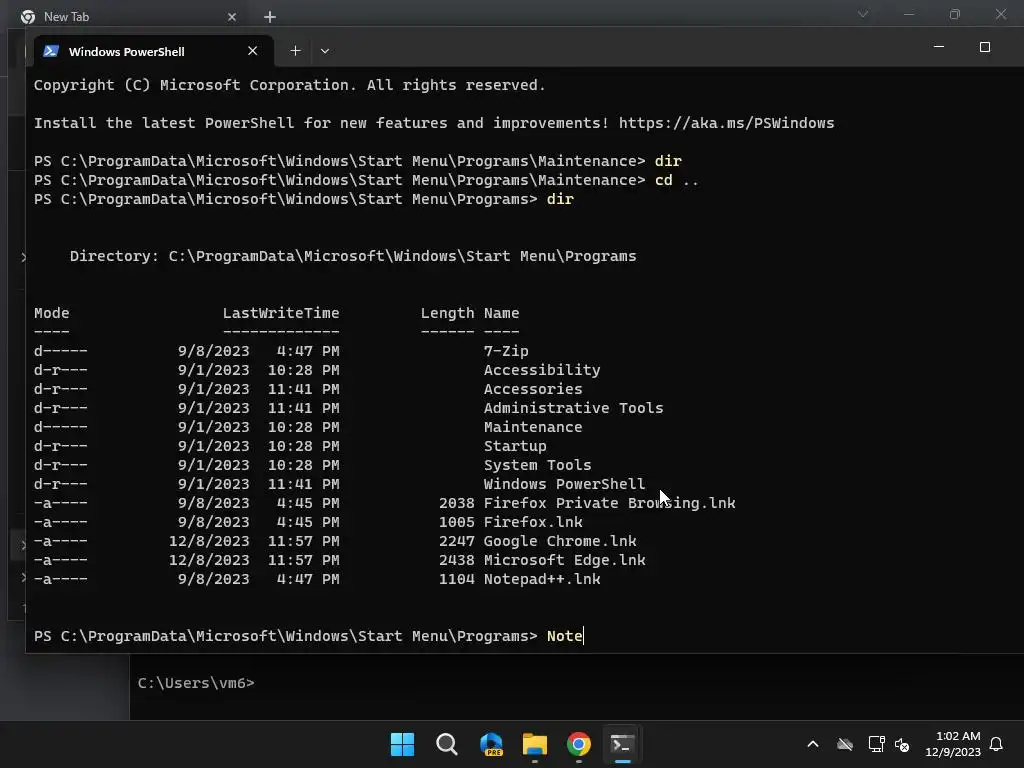
Task: Open terminal profile dropdown menu
Action: (325, 51)
